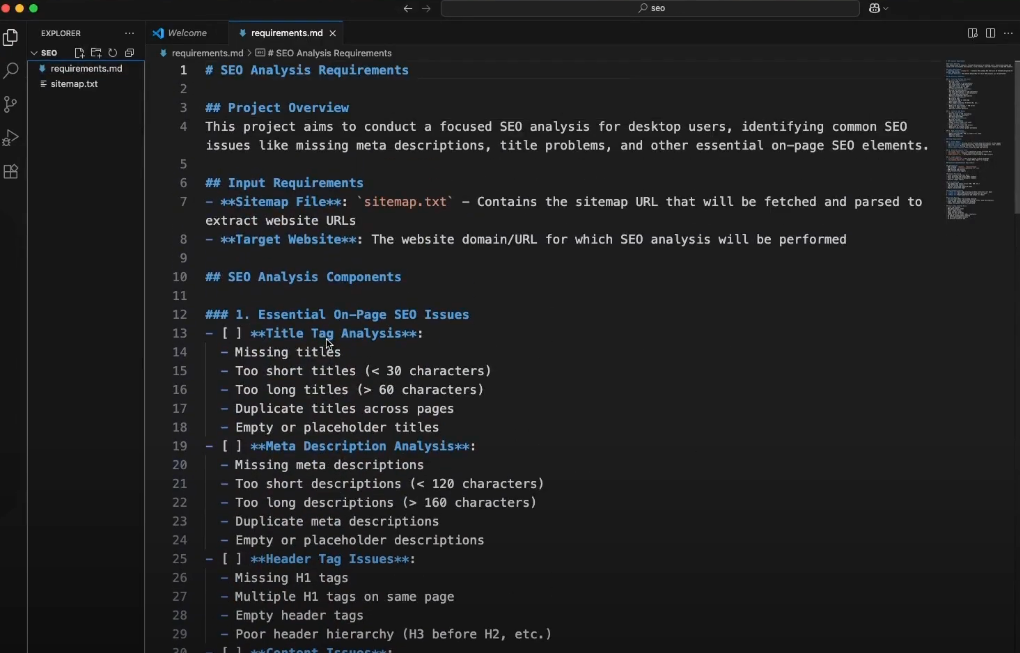The width and height of the screenshot is (1020, 653).
Task: Switch to the Welcome tab
Action: click(x=186, y=33)
